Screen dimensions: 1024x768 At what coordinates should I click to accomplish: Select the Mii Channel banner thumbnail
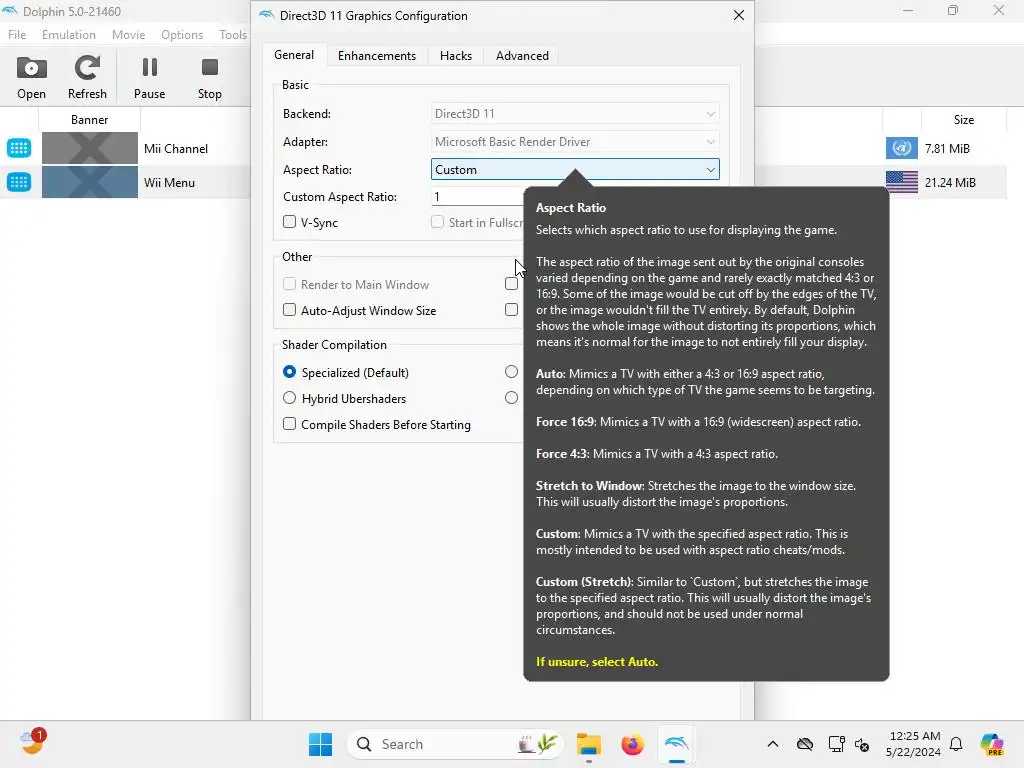(x=89, y=148)
